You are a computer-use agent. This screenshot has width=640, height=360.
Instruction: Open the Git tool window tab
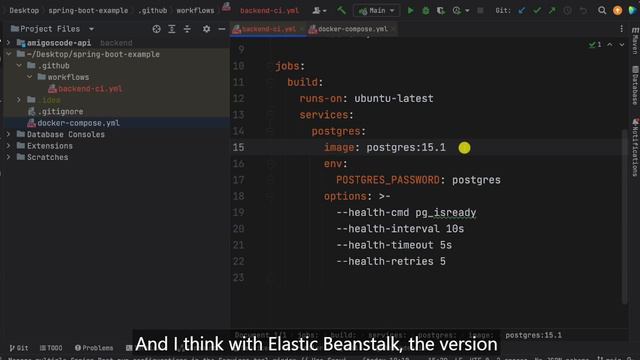pos(19,348)
